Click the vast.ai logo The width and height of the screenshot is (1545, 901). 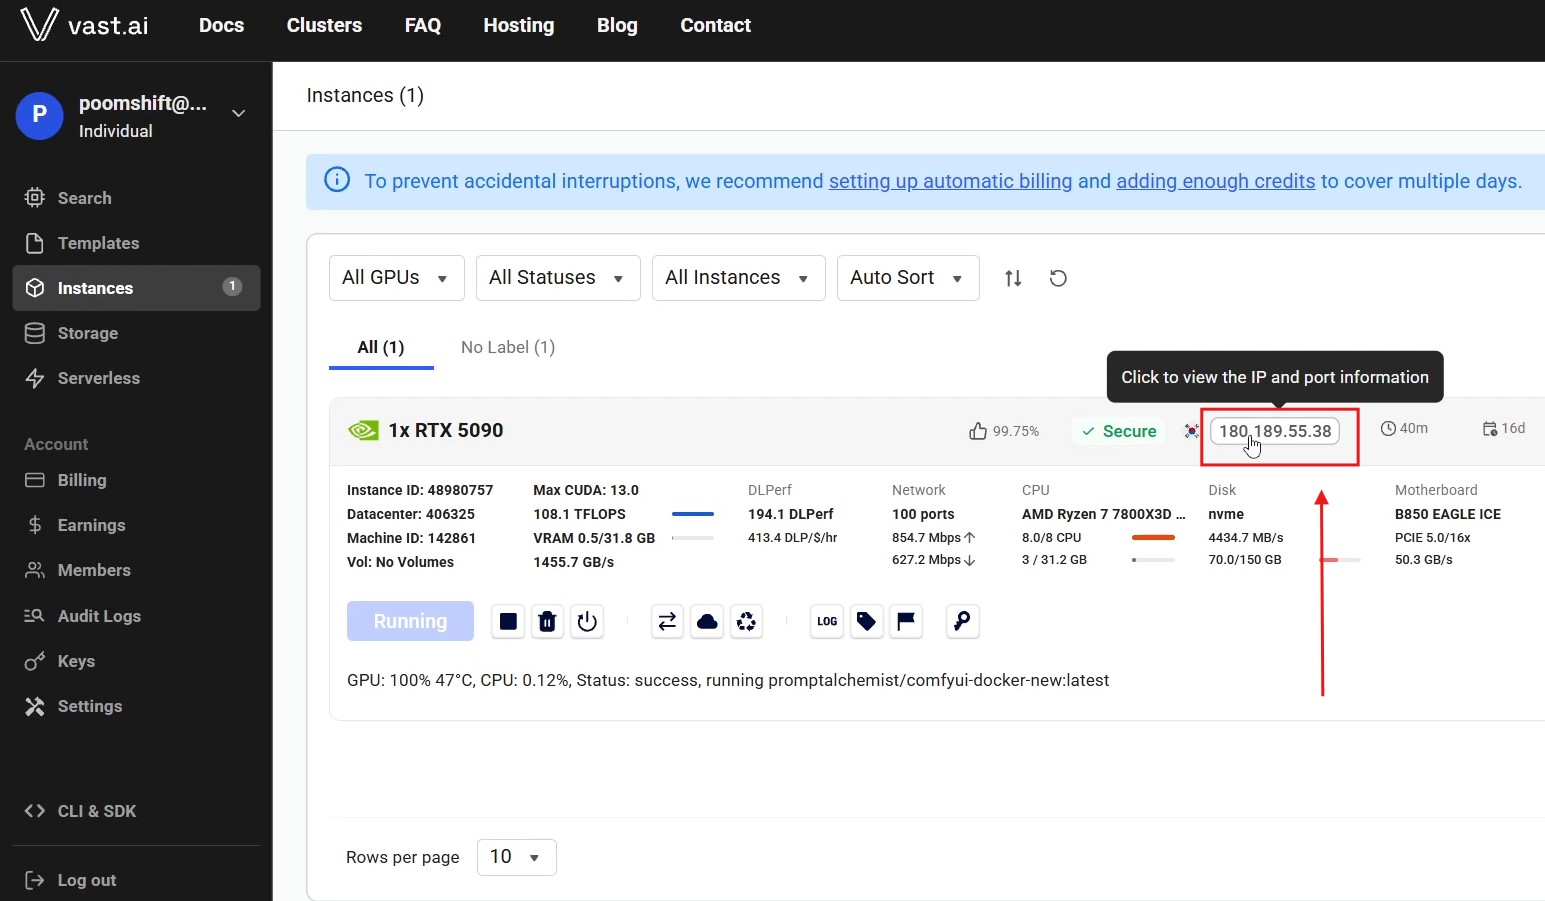pos(84,25)
